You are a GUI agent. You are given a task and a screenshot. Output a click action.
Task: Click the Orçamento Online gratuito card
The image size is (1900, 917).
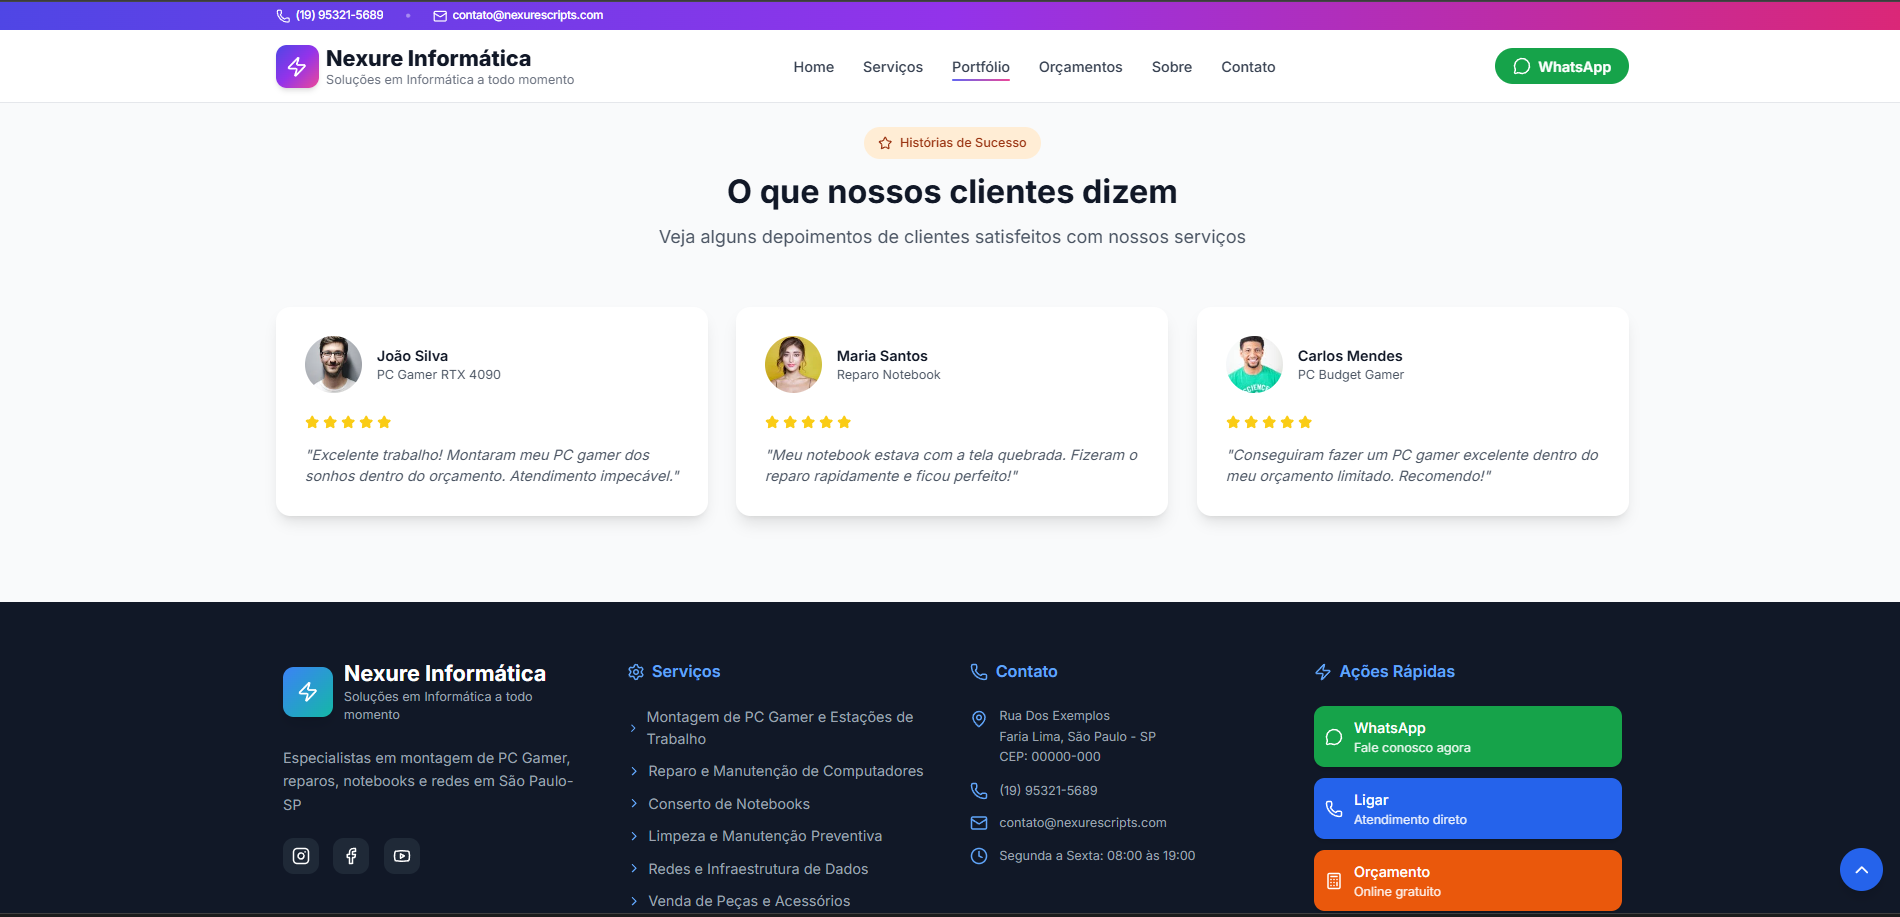click(x=1468, y=881)
